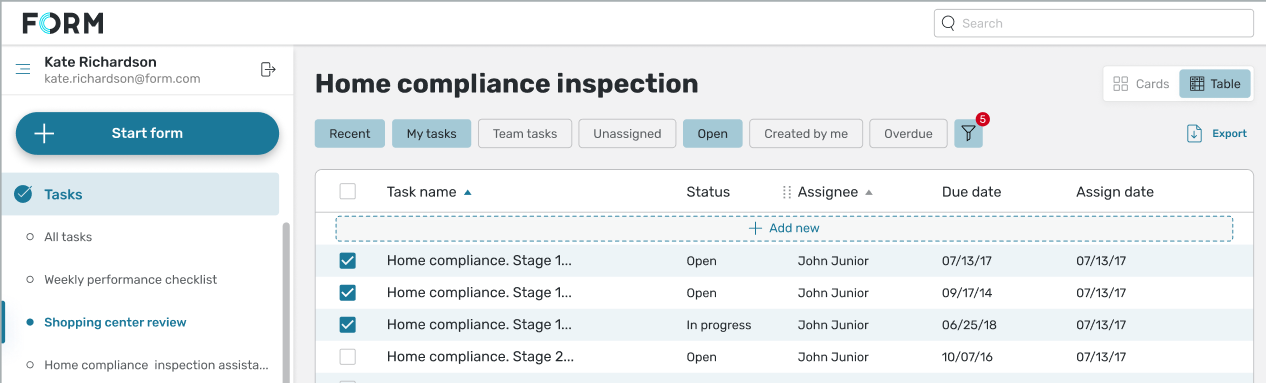The height and width of the screenshot is (383, 1266).
Task: Open Shopping center review
Action: click(115, 322)
